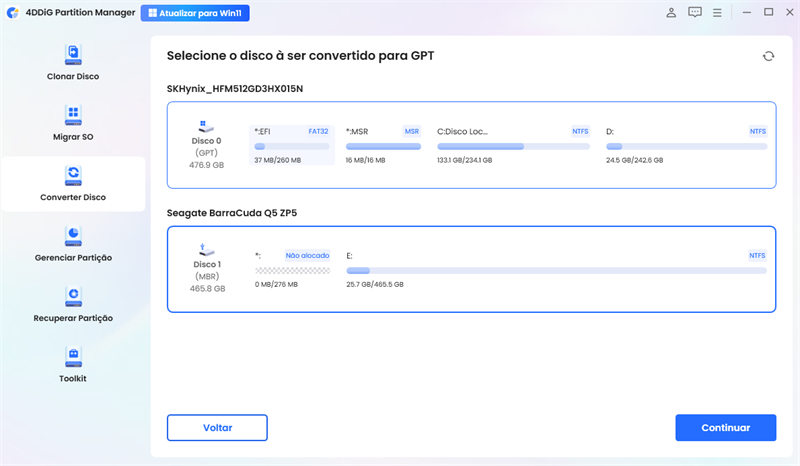Viewport: 800px width, 466px height.
Task: Click the 4DDiG app logo
Action: click(x=13, y=12)
